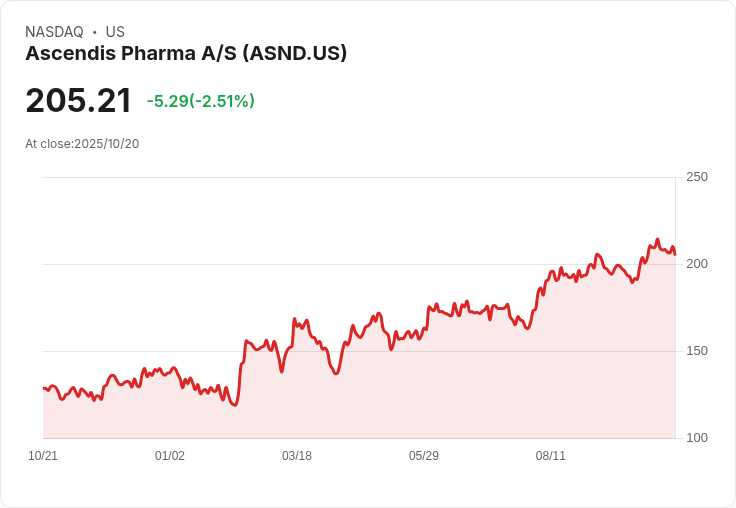Click the -5.29(-2.51%) price change
Image resolution: width=736 pixels, height=508 pixels.
tap(200, 101)
